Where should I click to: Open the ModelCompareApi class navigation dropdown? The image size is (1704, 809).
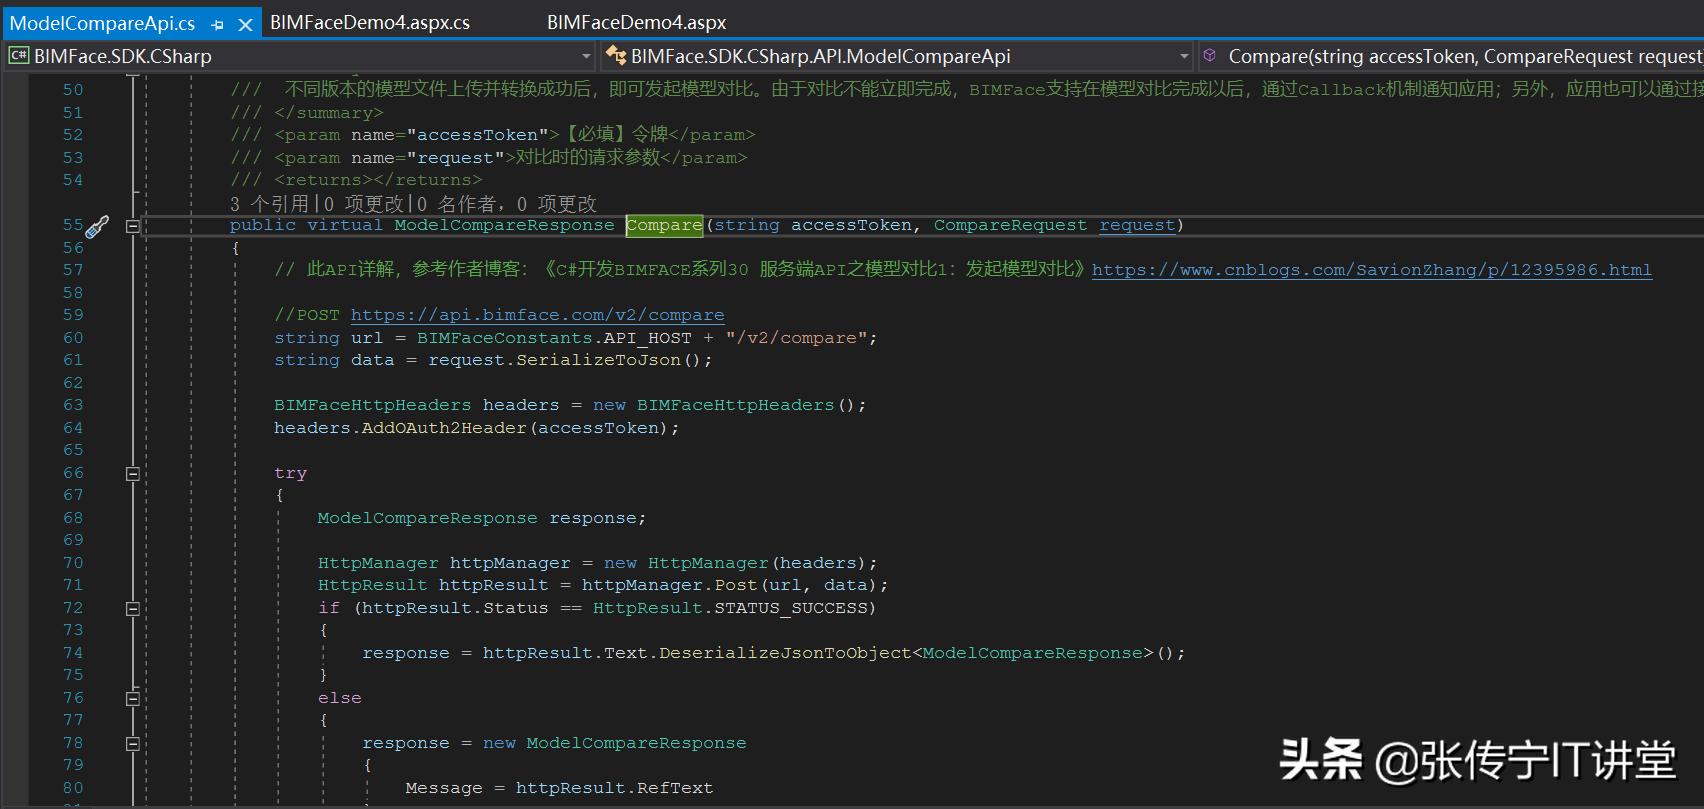(x=1184, y=56)
